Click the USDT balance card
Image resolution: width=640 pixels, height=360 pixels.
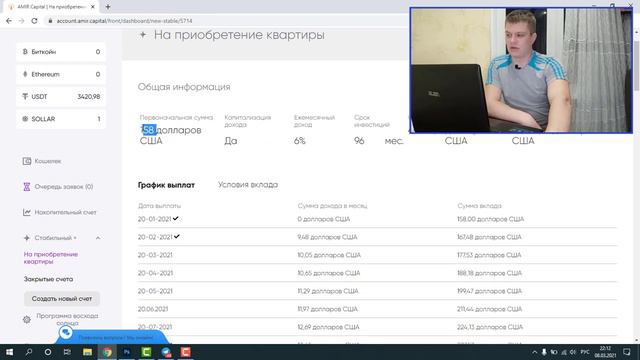[61, 97]
